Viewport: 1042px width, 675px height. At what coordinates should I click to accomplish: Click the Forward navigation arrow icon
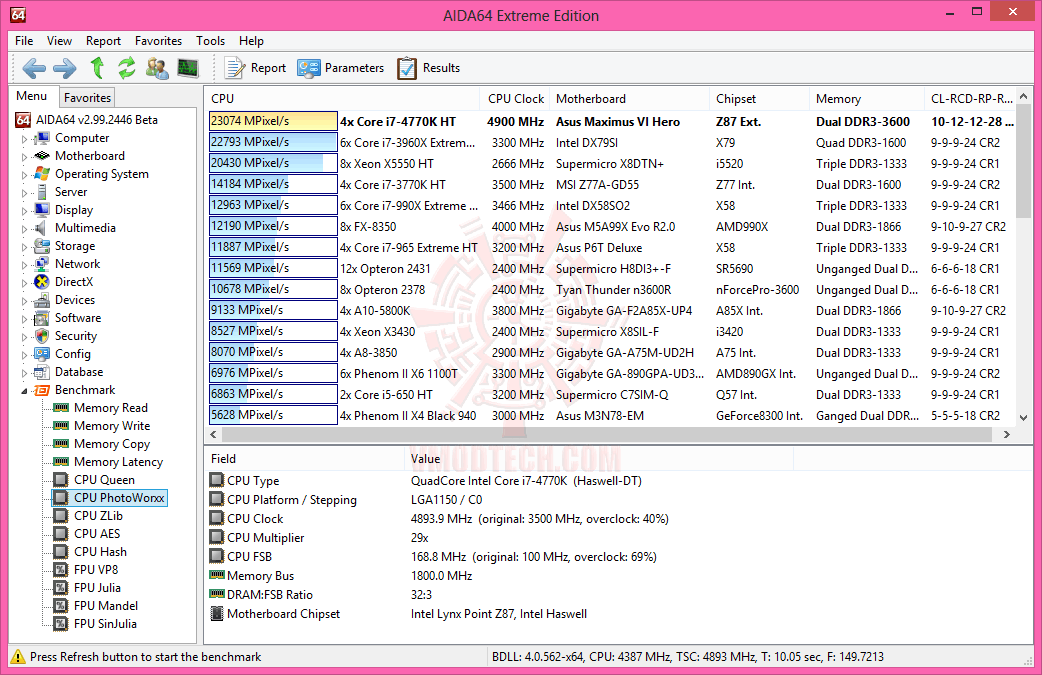(64, 68)
